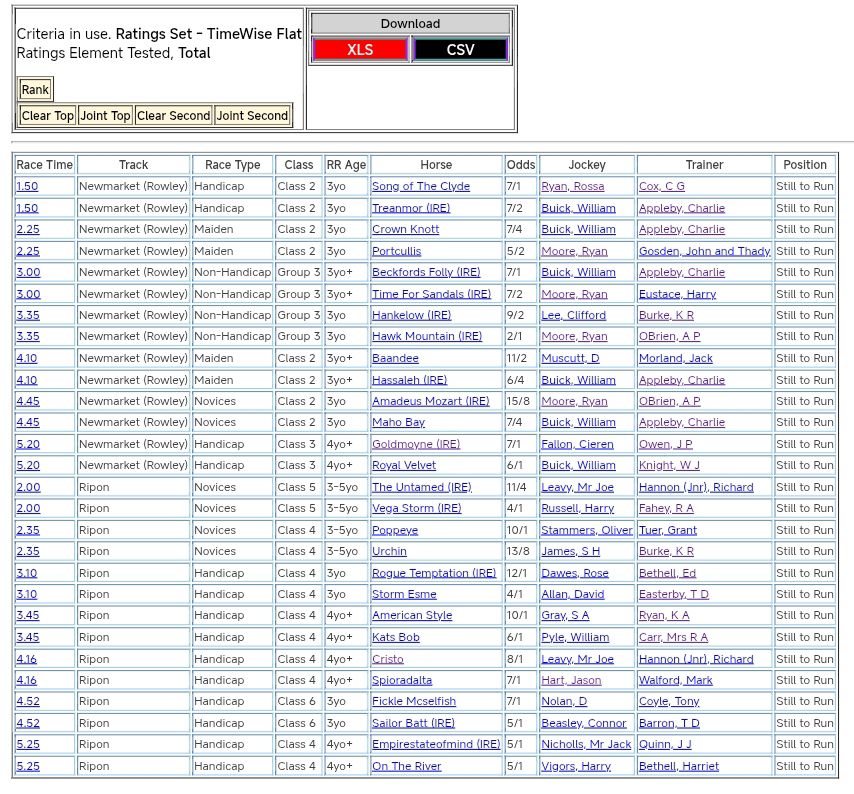Viewport: 854px width, 794px height.
Task: Open horse Hawk Mountain (IRE)
Action: click(426, 337)
